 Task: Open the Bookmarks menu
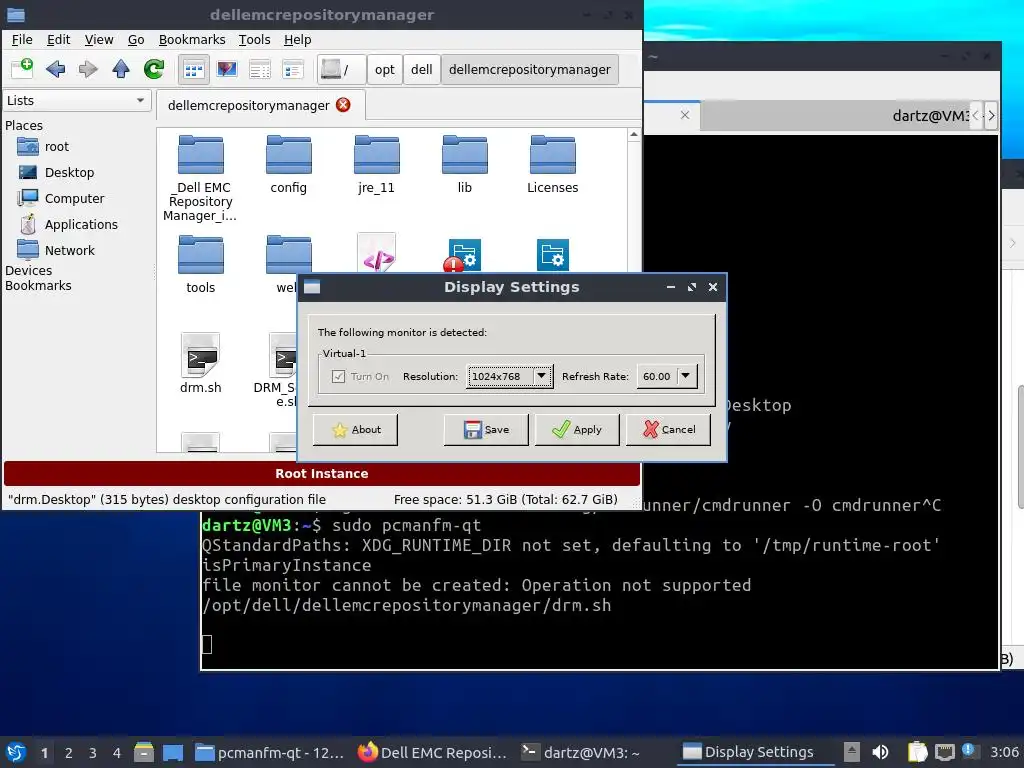(192, 40)
